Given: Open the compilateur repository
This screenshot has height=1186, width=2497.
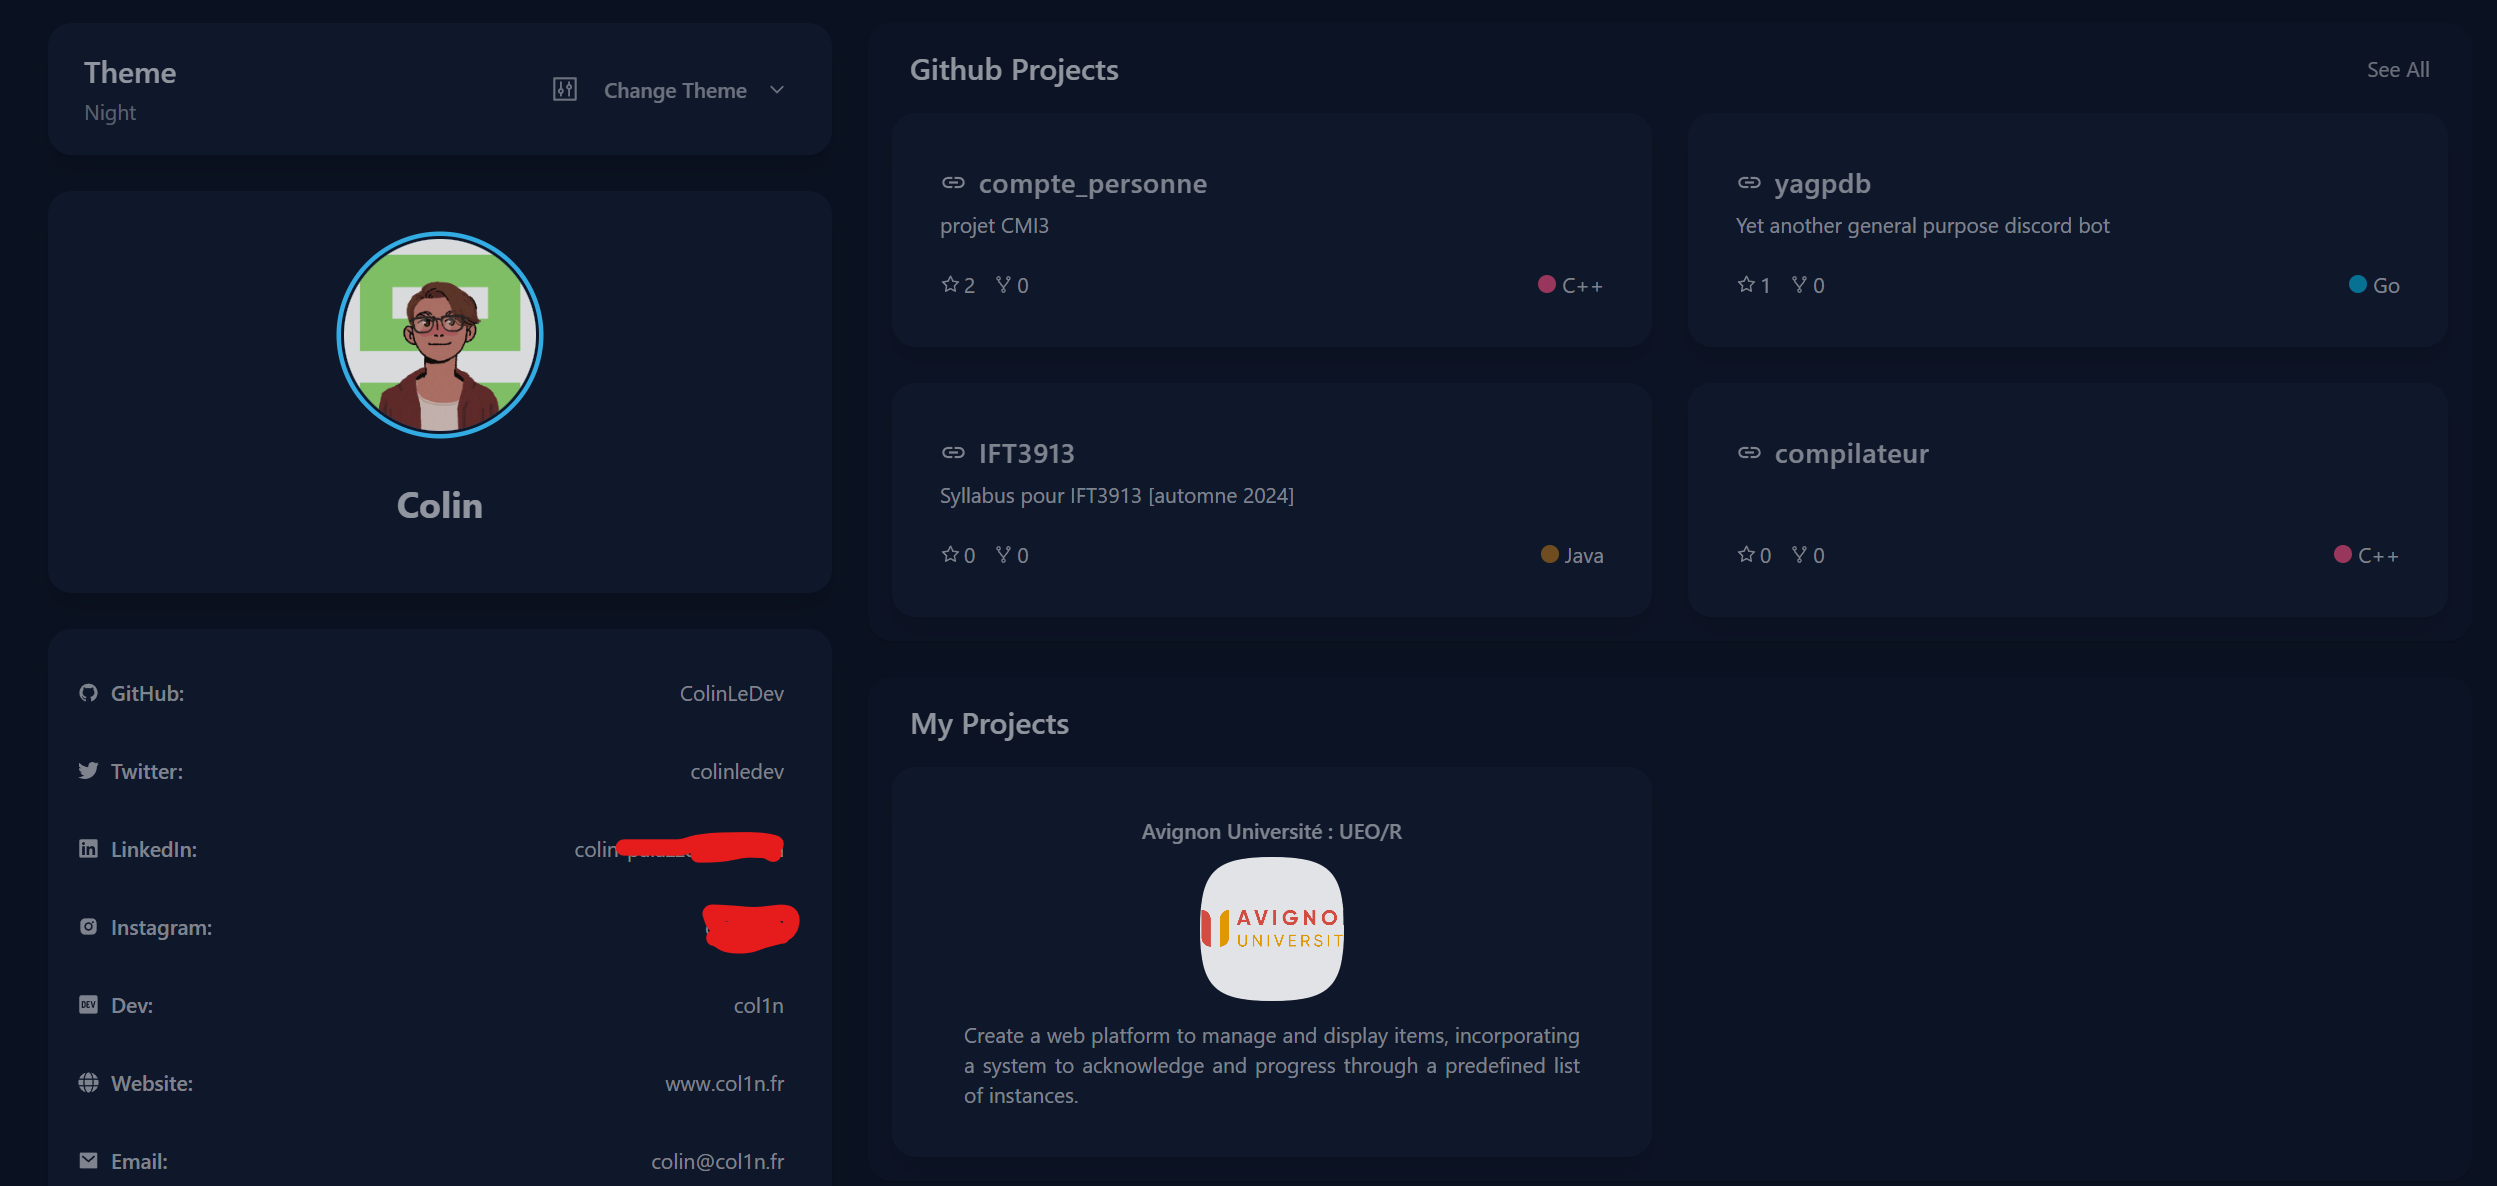Looking at the screenshot, I should point(1850,454).
